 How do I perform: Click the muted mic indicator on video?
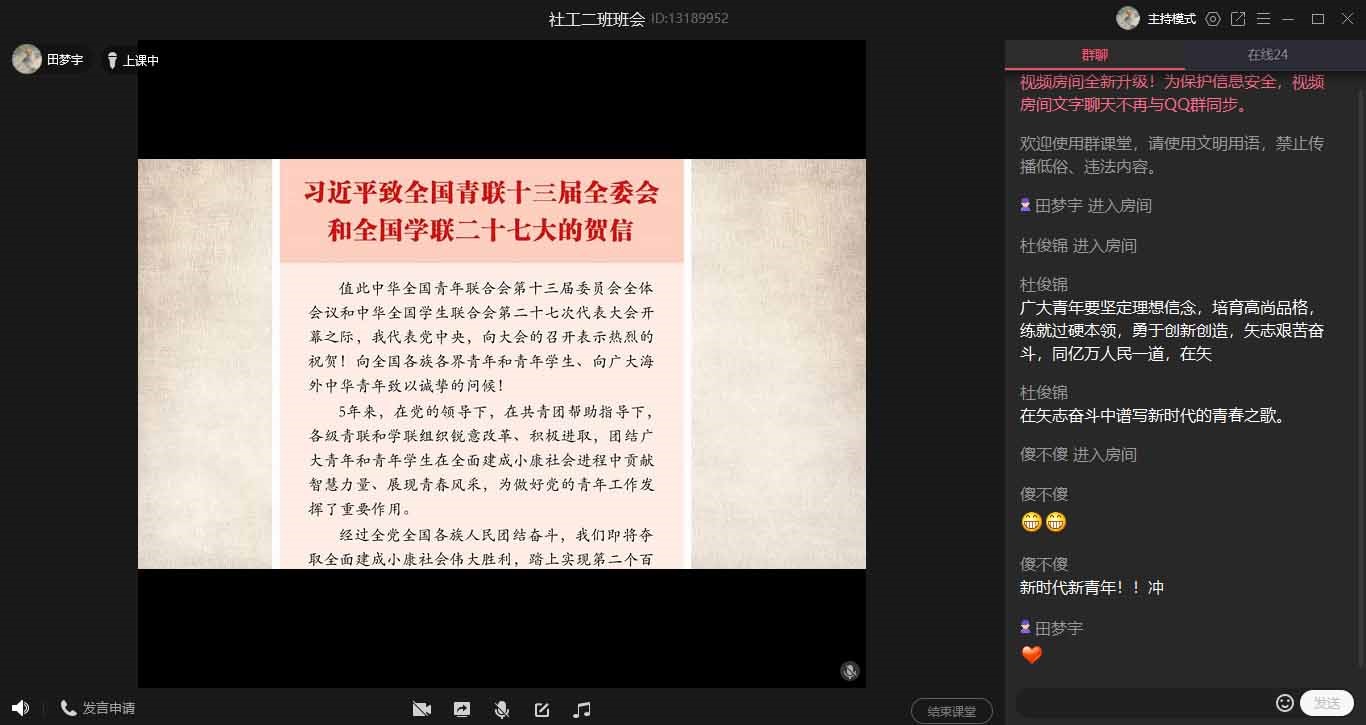pos(849,671)
